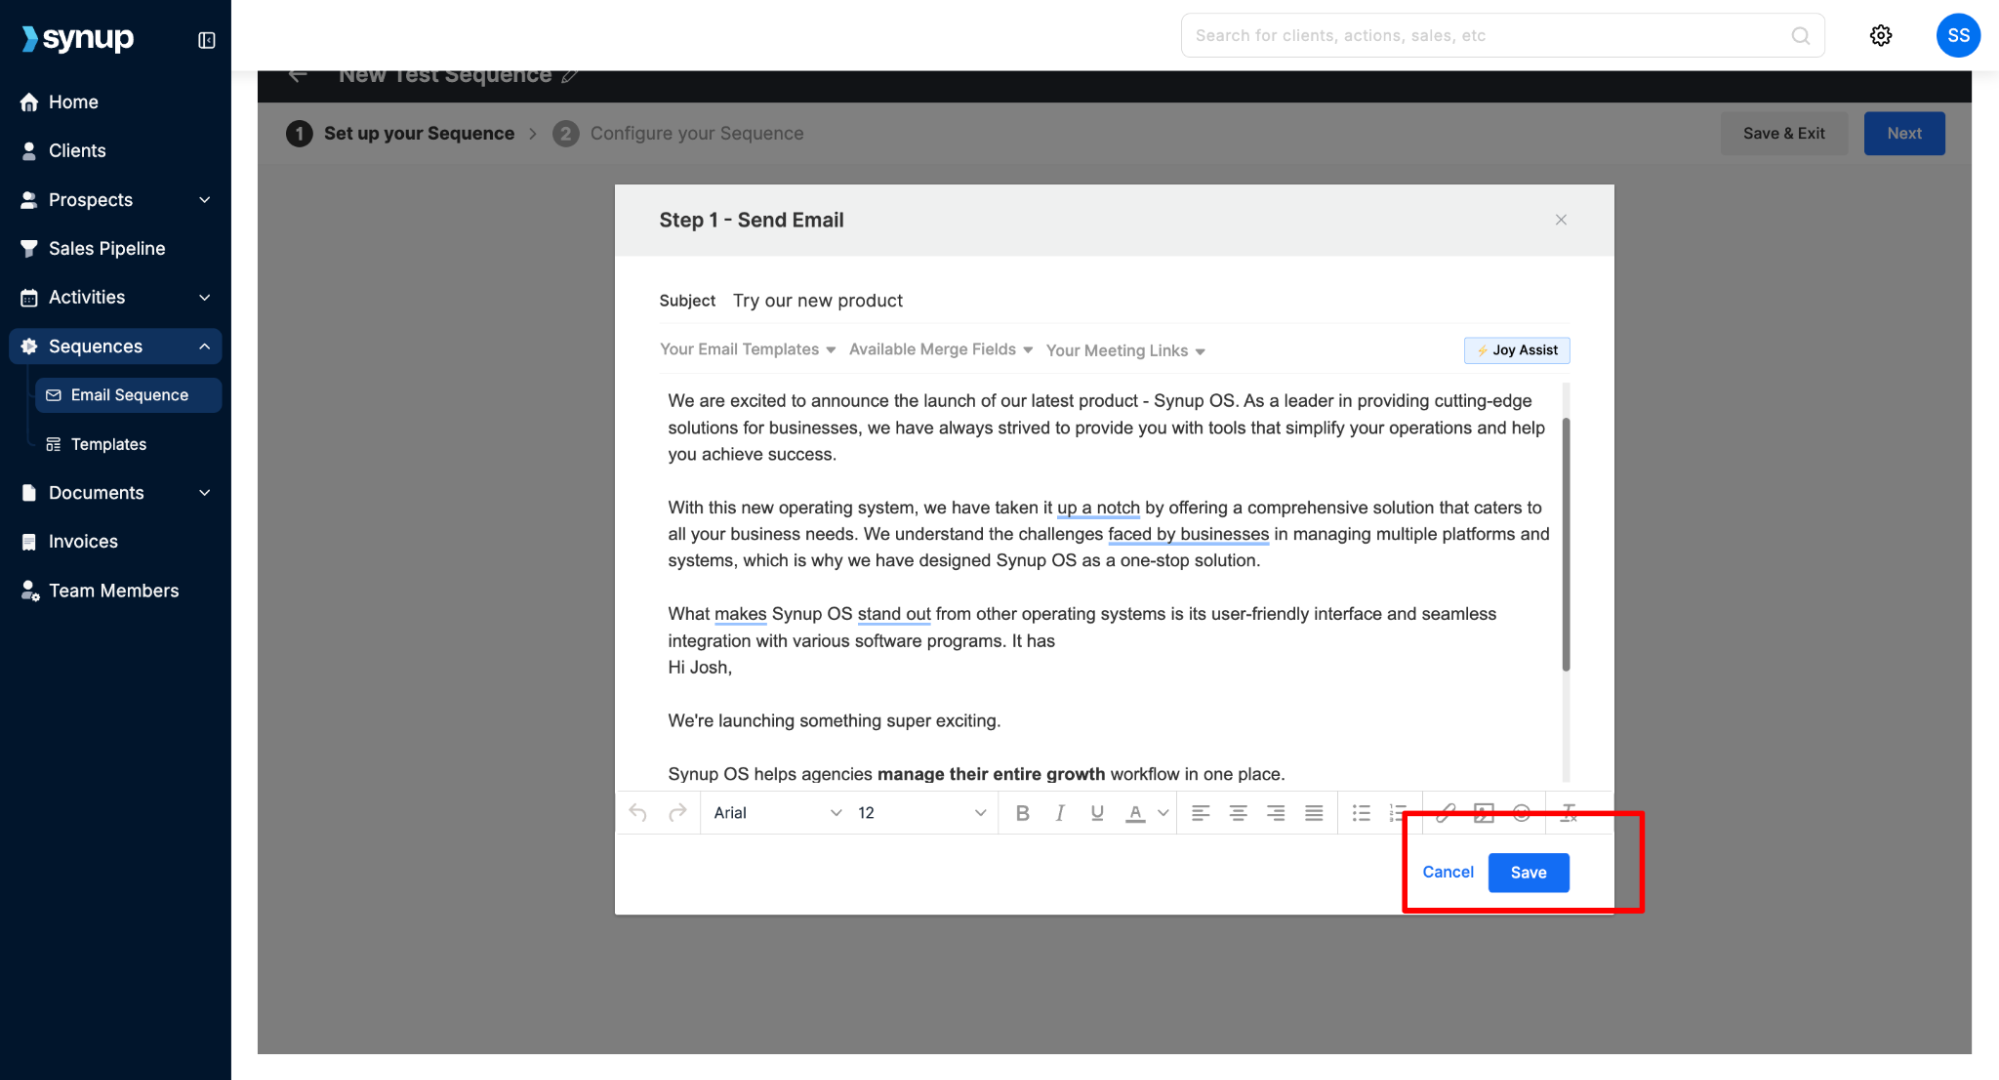Click Joy Assist button

tap(1516, 350)
